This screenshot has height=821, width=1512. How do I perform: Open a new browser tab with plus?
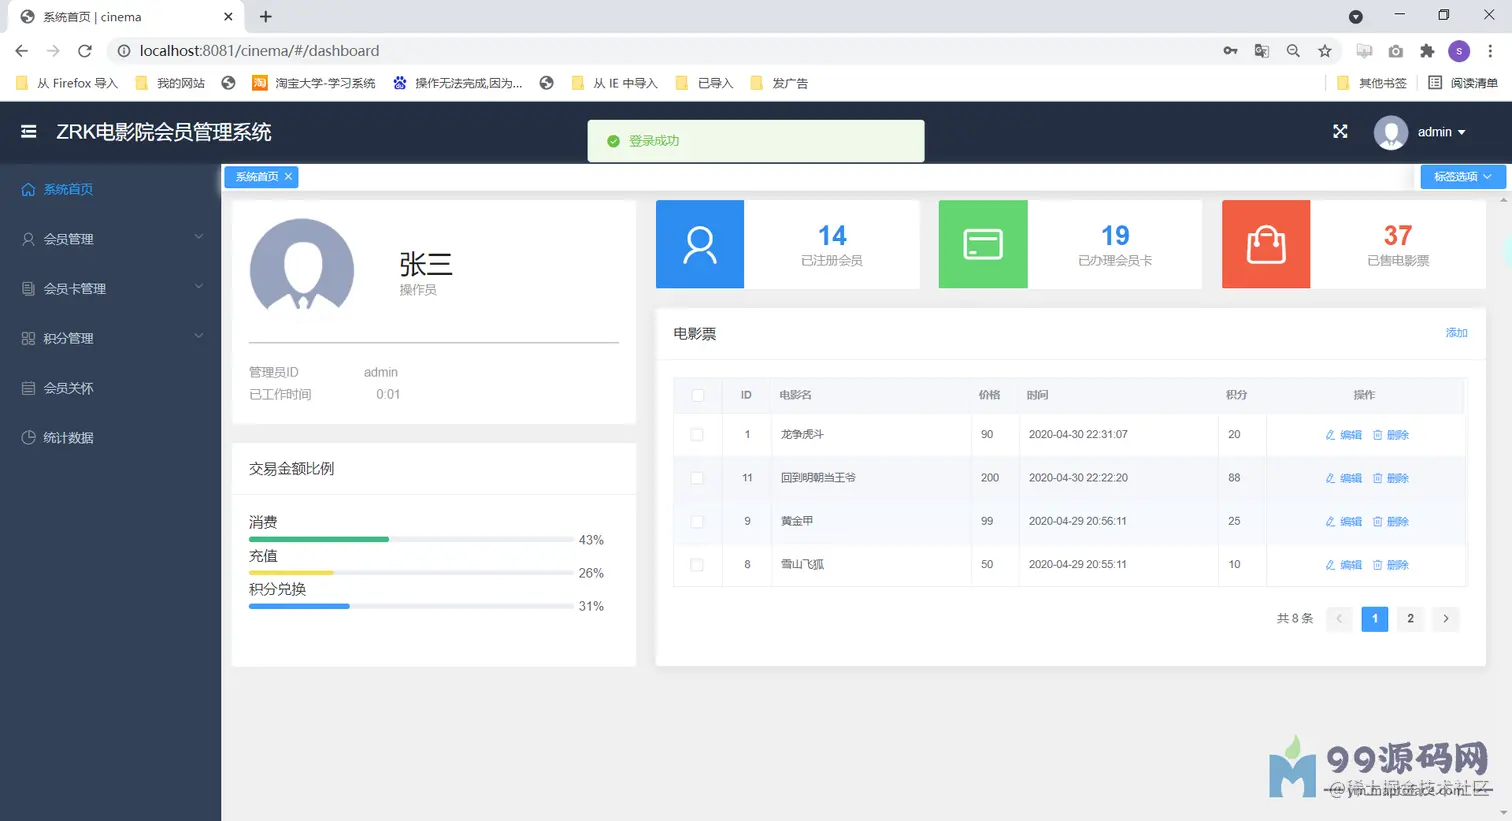tap(266, 16)
